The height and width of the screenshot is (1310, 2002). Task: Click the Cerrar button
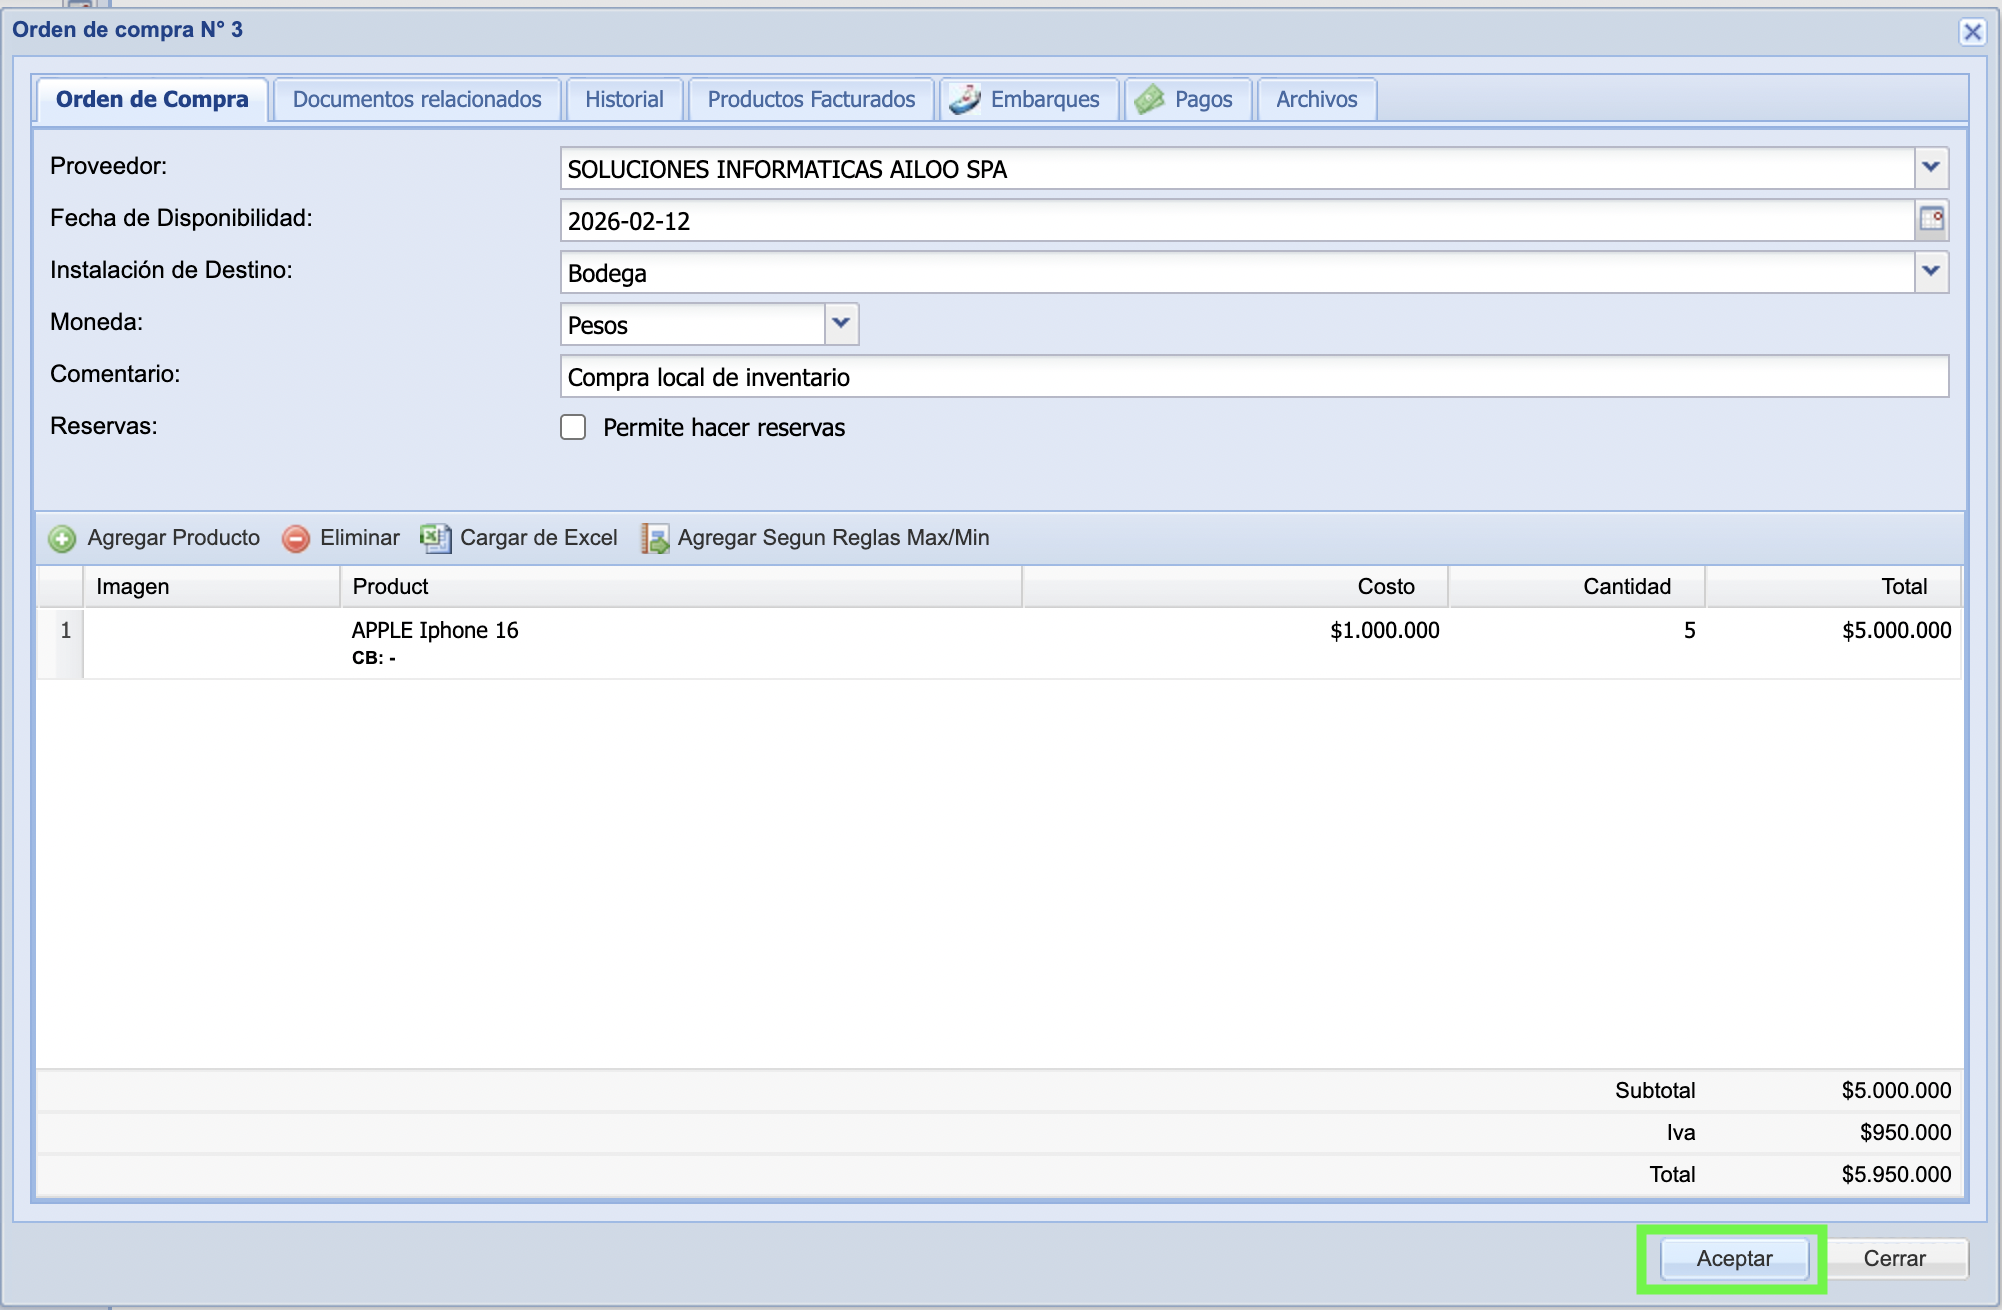pyautogui.click(x=1894, y=1258)
